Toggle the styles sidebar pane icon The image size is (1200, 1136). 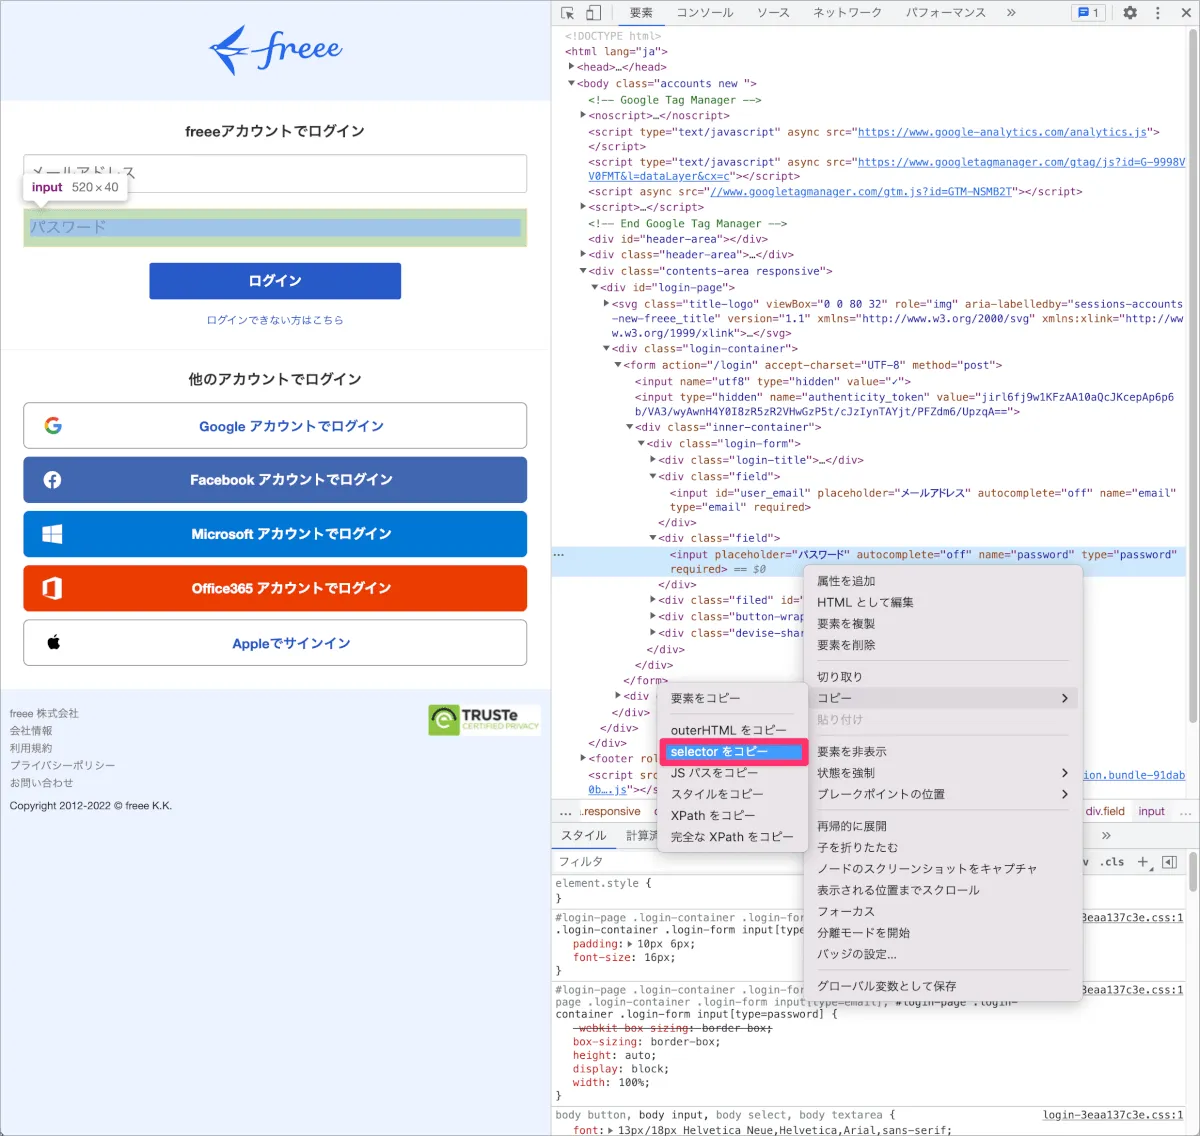click(x=1169, y=861)
